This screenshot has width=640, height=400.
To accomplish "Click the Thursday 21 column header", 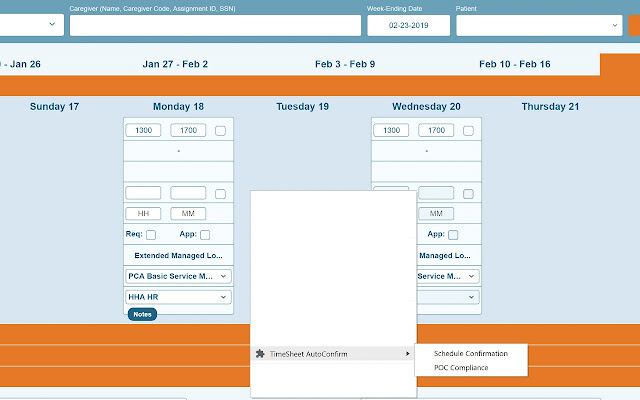I will pyautogui.click(x=550, y=107).
